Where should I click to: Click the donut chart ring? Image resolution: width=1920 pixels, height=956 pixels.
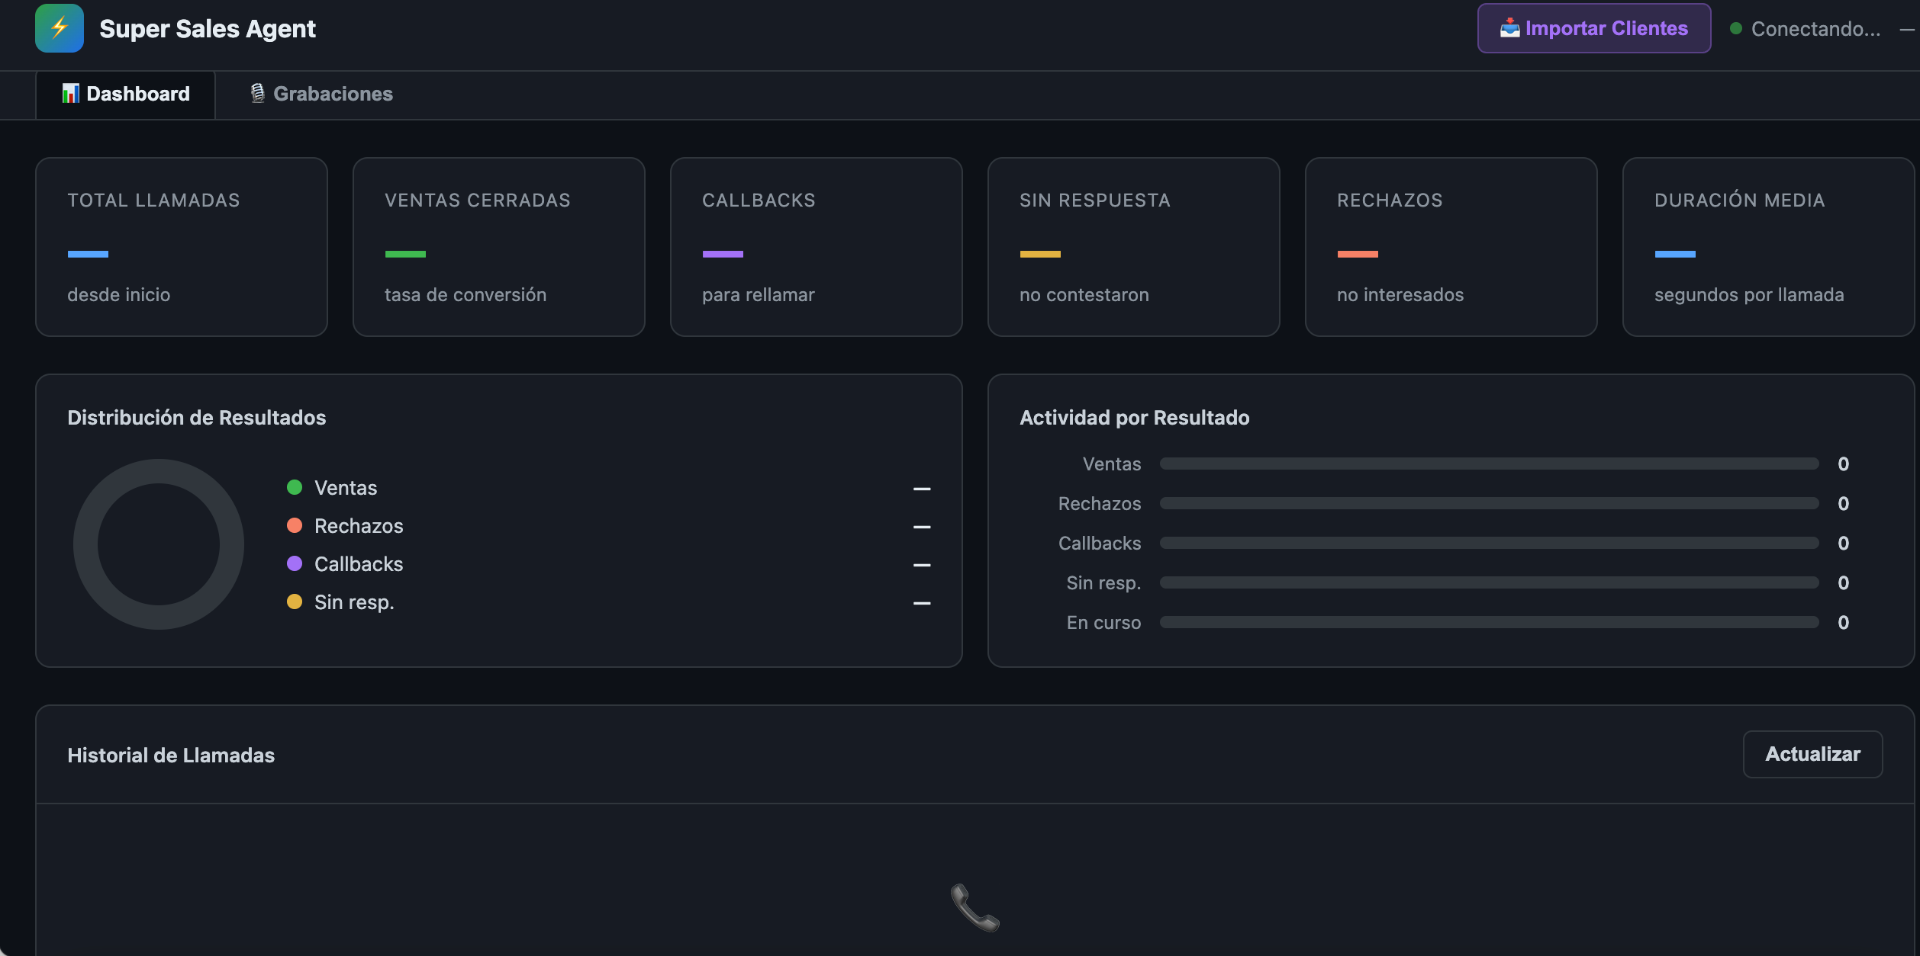point(158,544)
